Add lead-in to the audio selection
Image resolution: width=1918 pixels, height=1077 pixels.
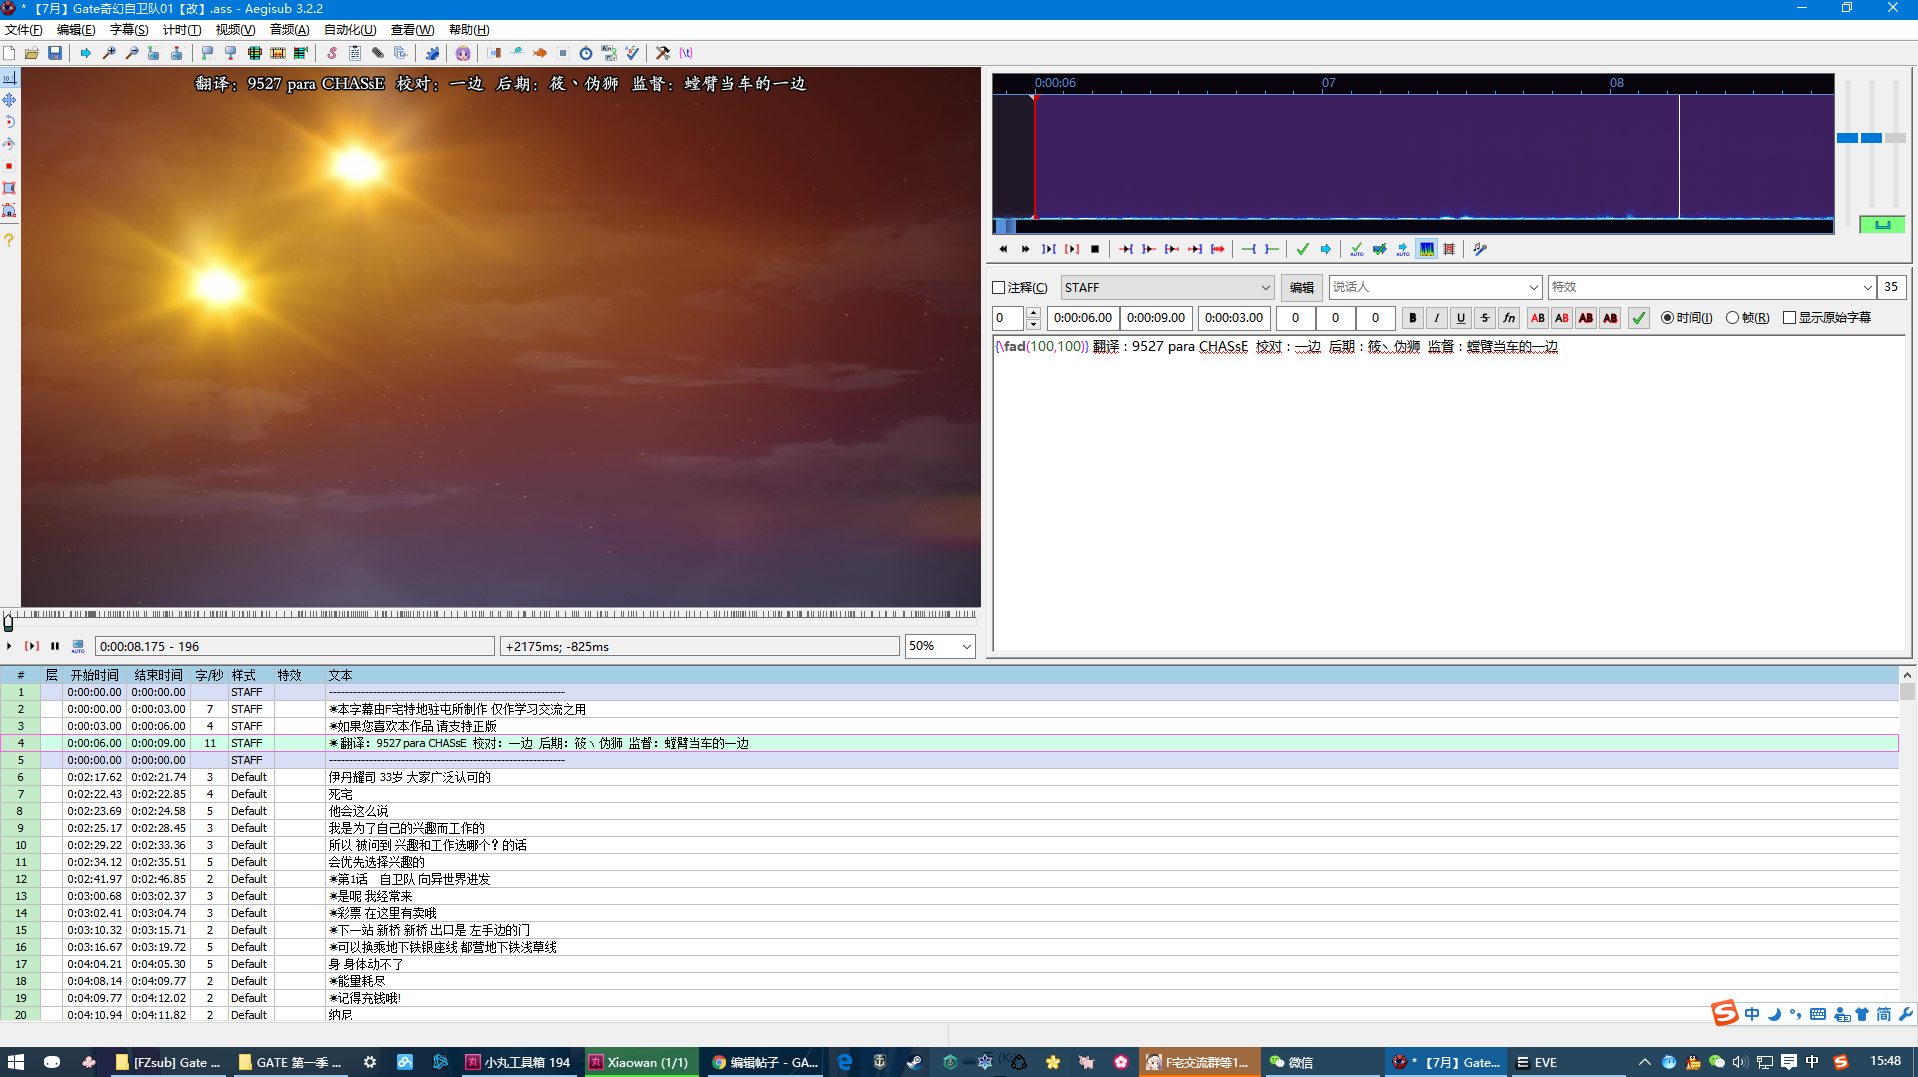(x=1249, y=249)
